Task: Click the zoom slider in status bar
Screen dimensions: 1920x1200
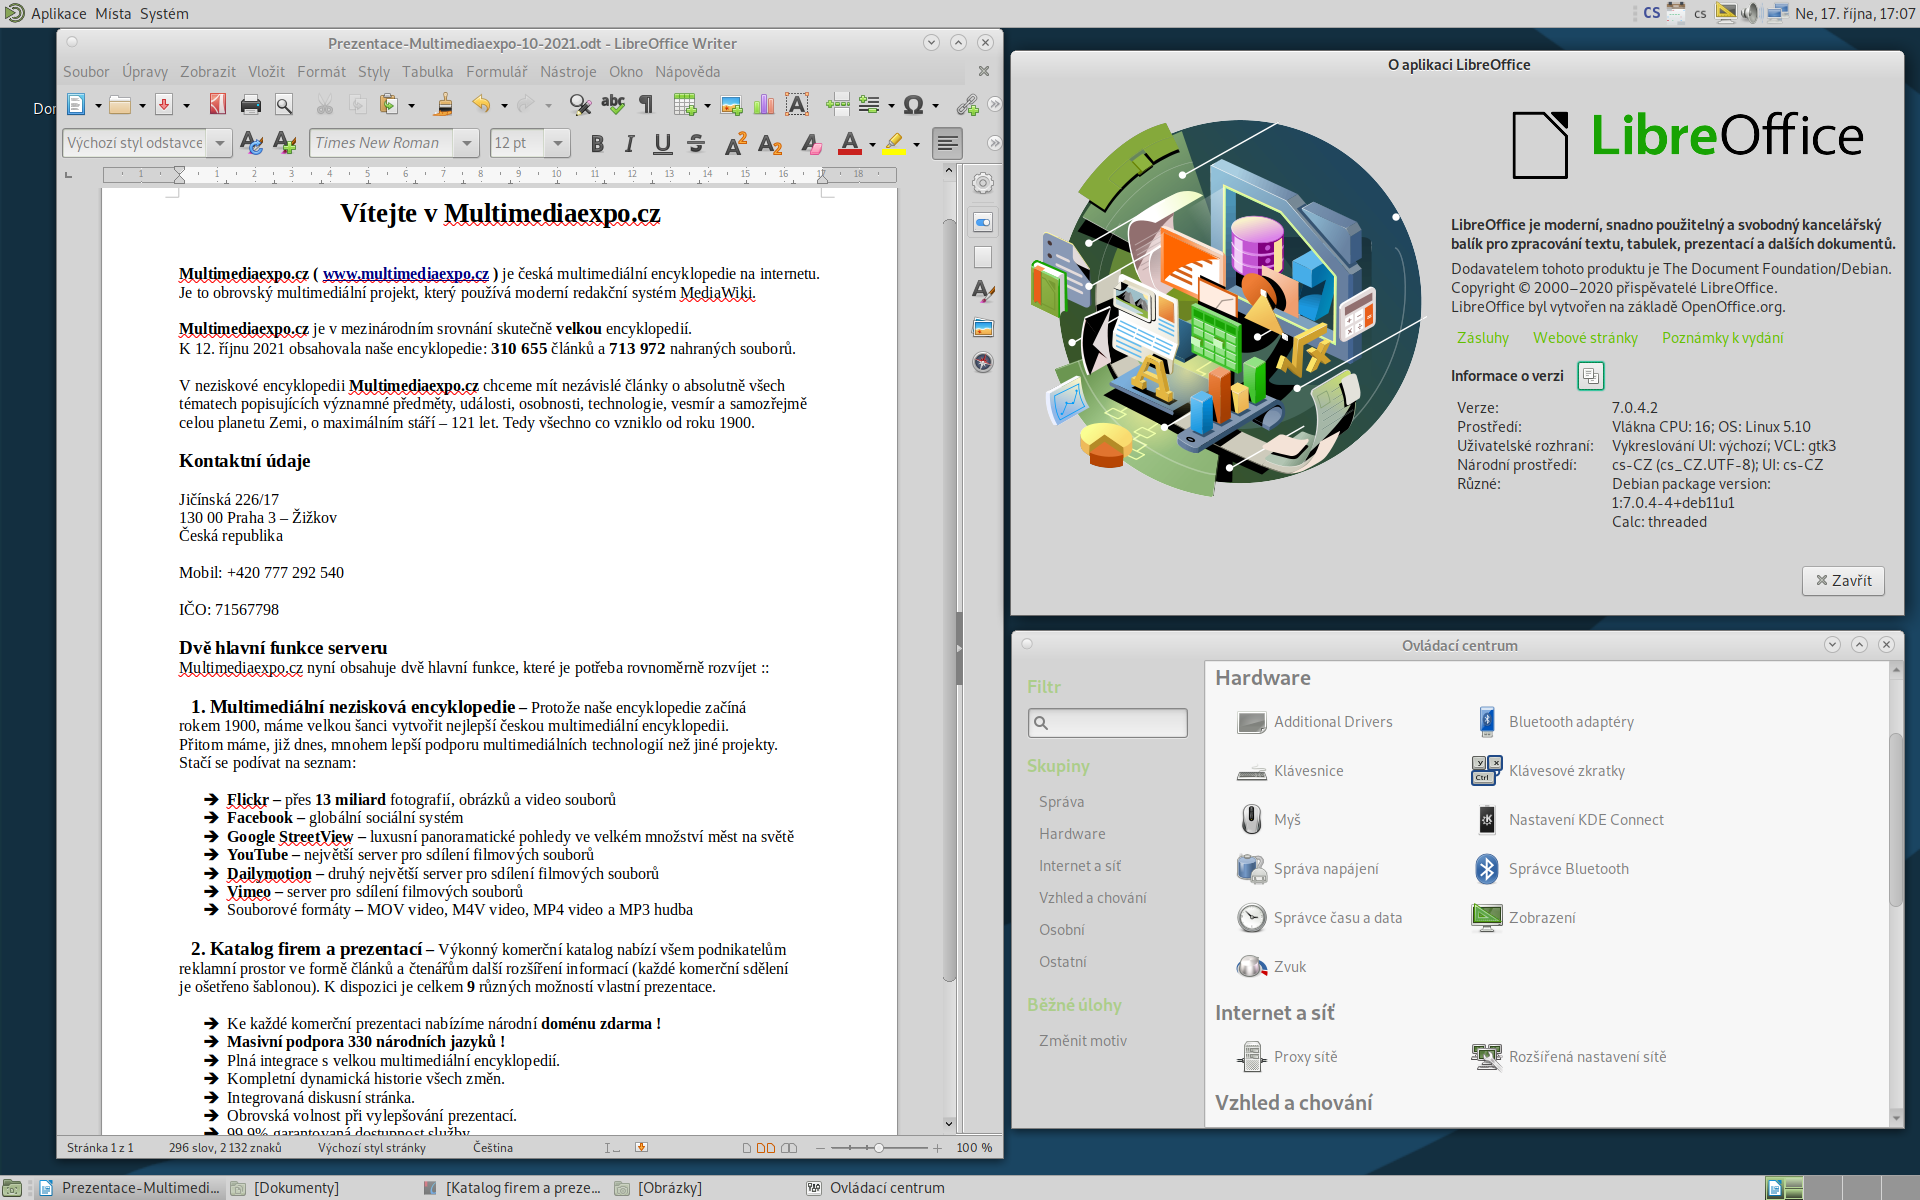Action: [x=879, y=1148]
